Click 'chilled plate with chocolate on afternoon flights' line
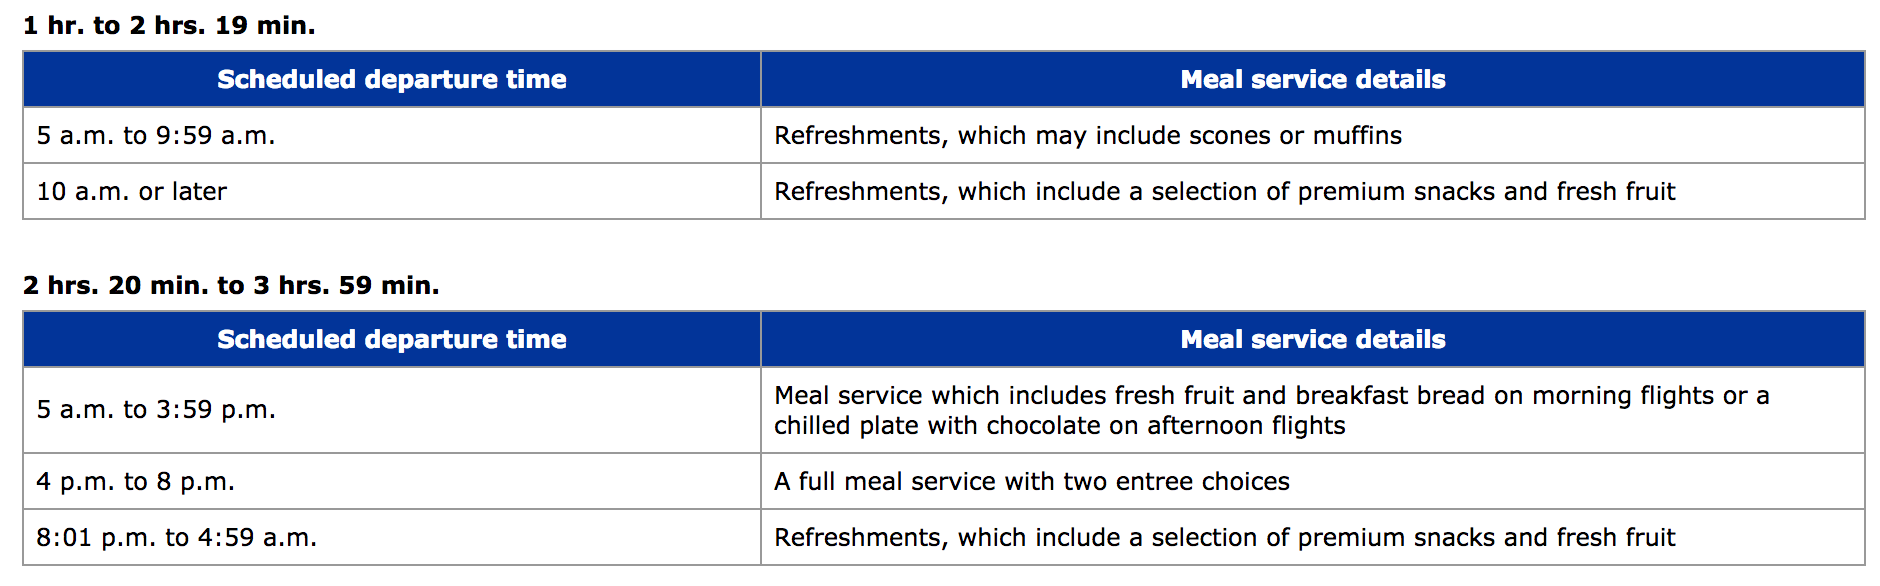This screenshot has height=586, width=1880. pos(1060,426)
